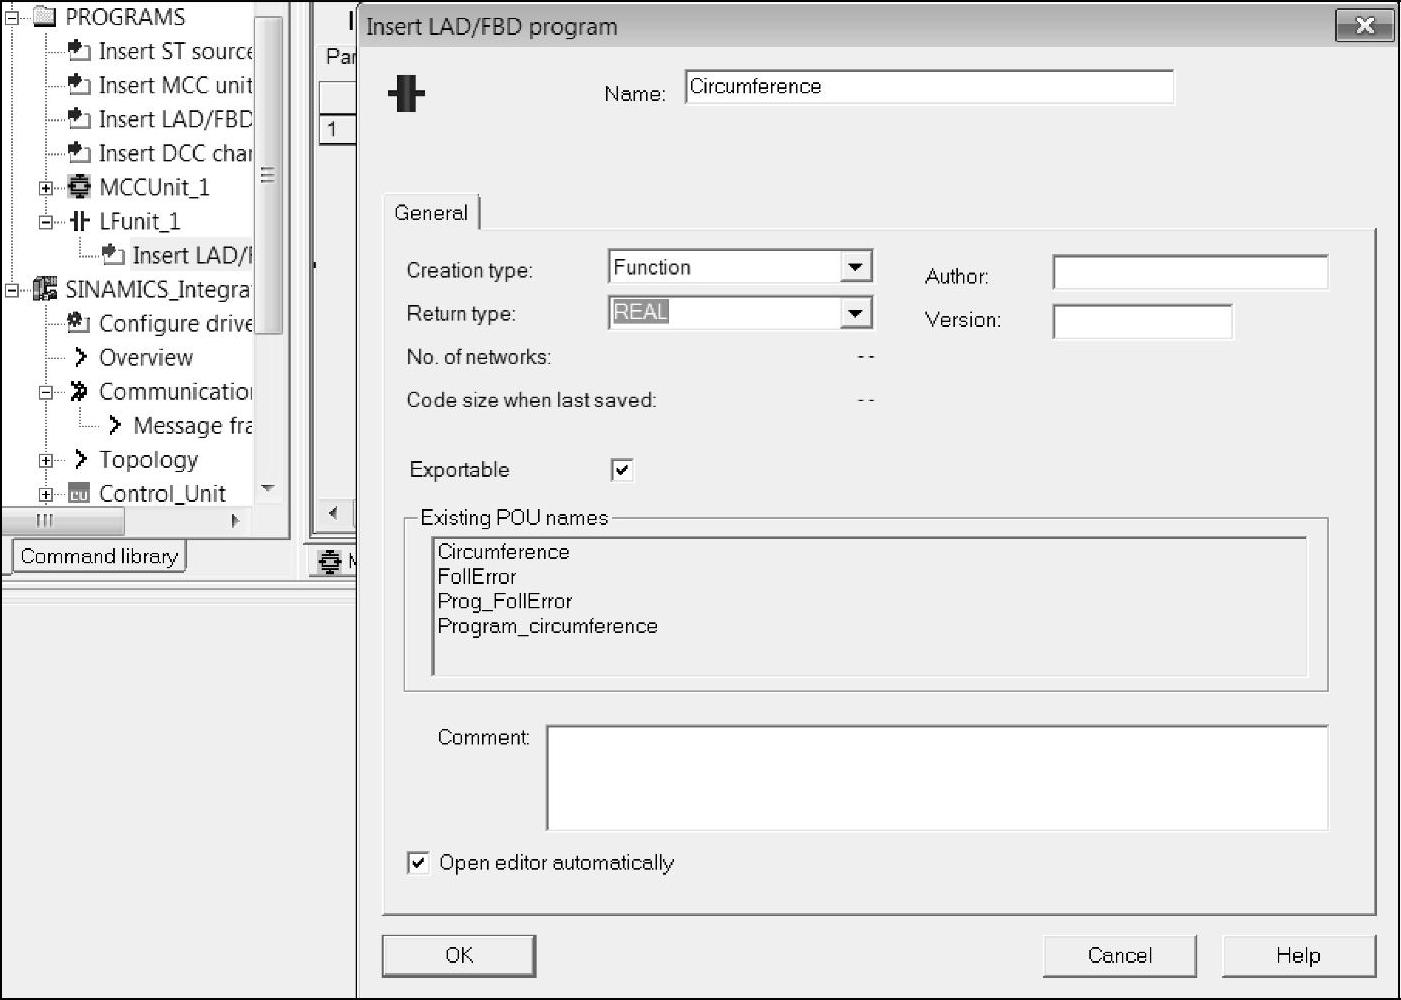Click the LAD/FBD dialog program icon

406,93
